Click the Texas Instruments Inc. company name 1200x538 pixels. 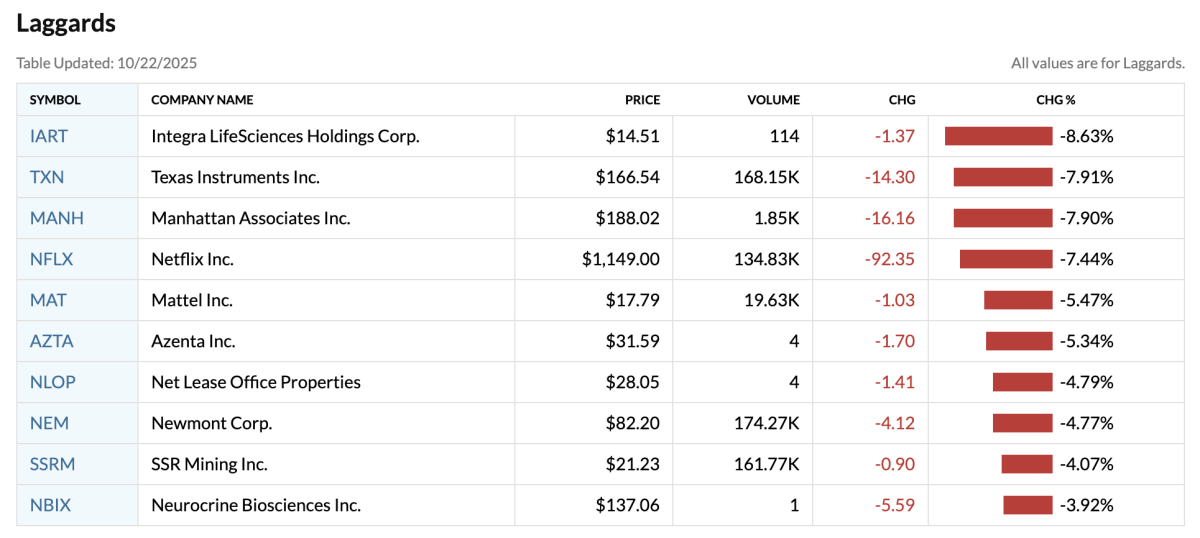tap(235, 177)
